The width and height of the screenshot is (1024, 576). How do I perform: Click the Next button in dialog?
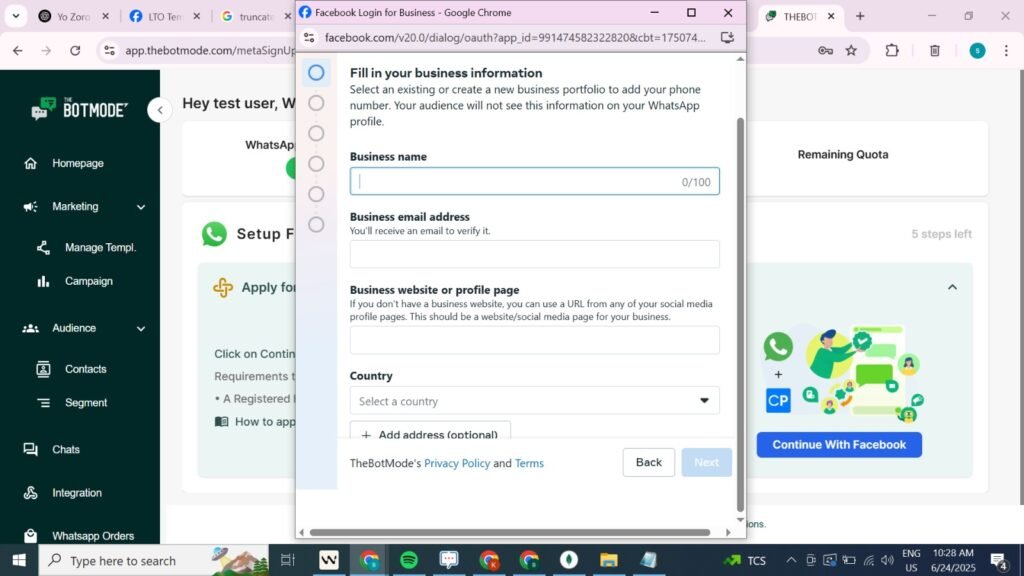706,462
